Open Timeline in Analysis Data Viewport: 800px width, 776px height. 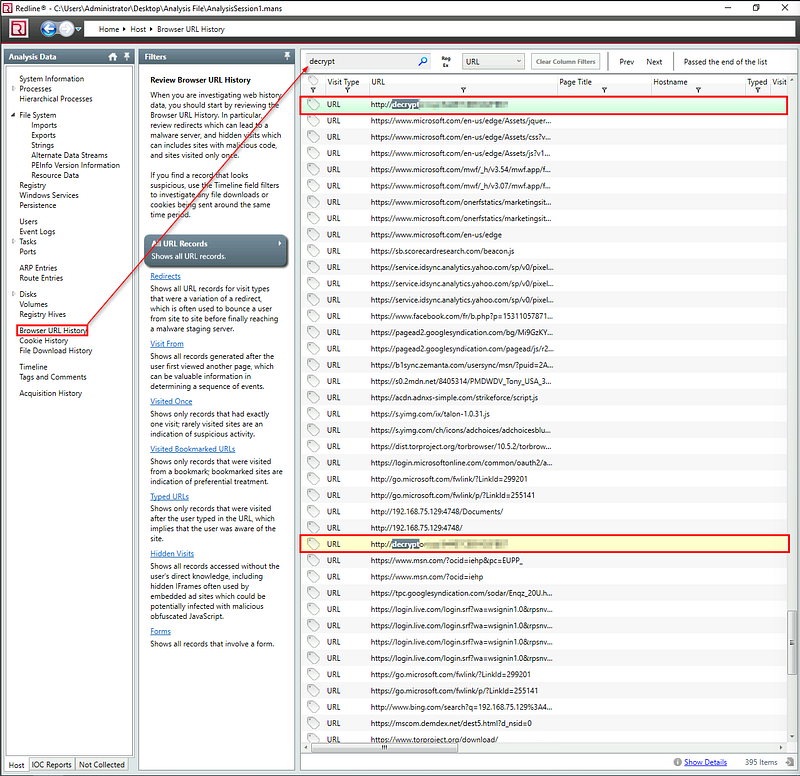(x=34, y=367)
